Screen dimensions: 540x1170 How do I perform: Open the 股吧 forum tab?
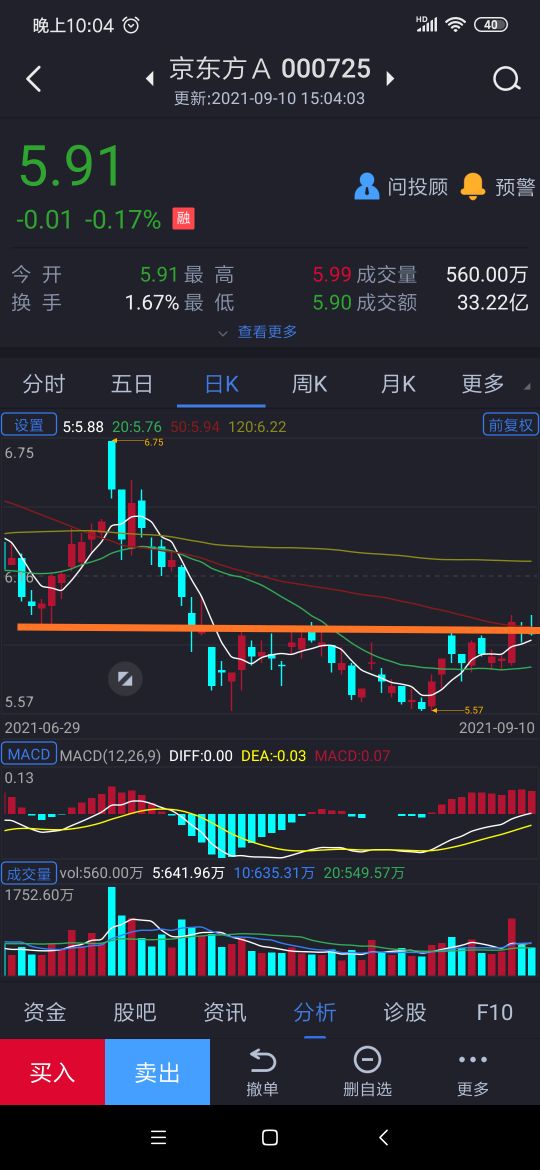tap(135, 1013)
